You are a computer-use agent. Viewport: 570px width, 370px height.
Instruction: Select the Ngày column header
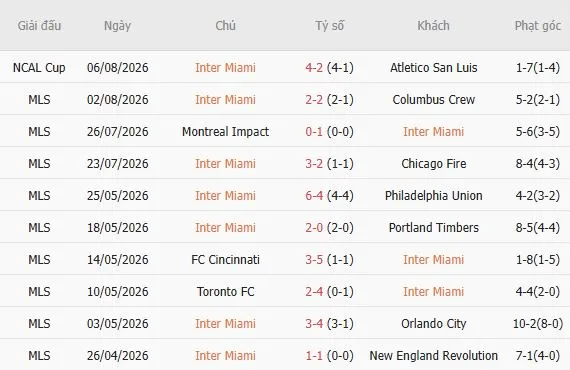117,26
